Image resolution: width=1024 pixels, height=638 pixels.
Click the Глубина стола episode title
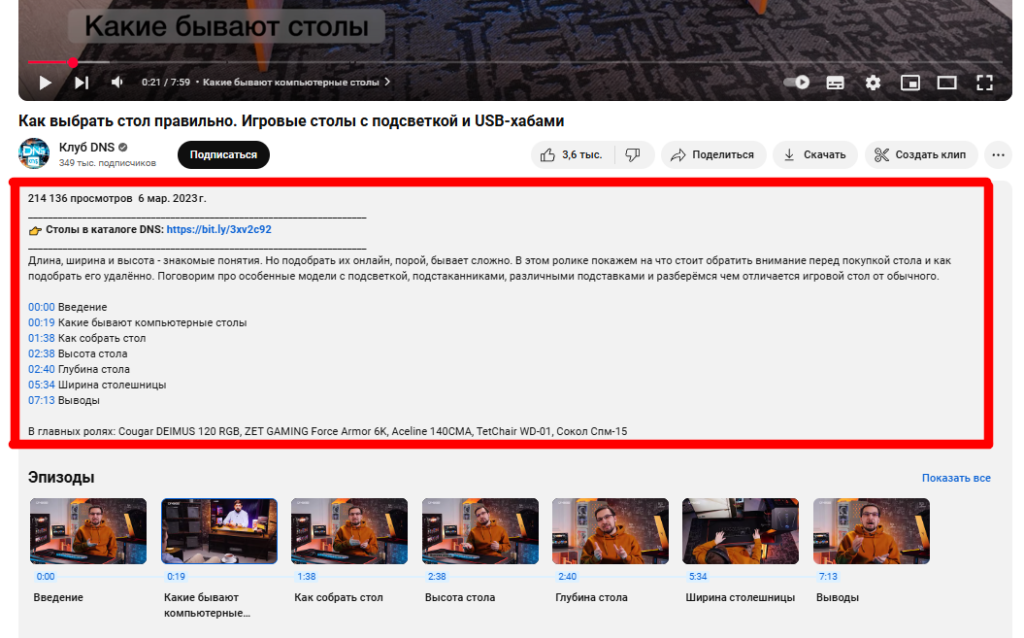[591, 598]
